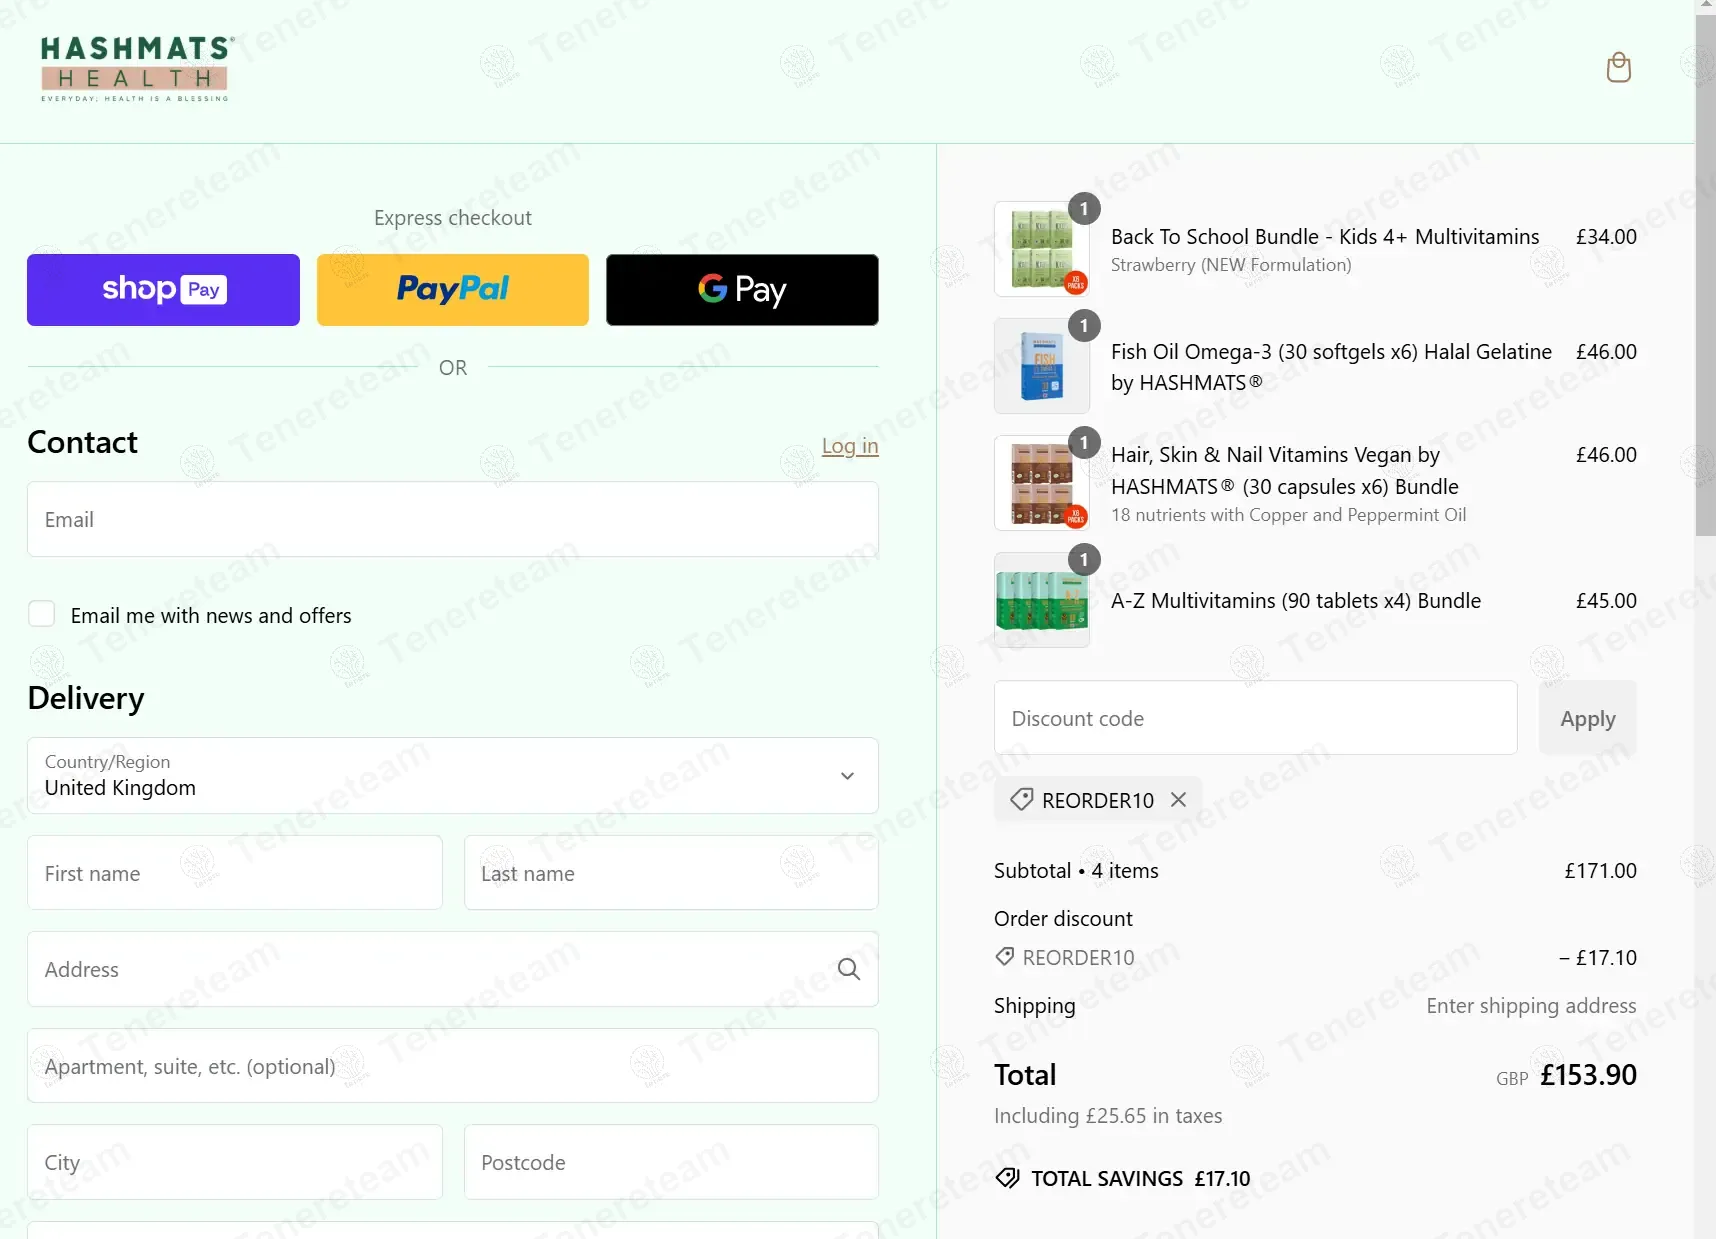Focus the Address input field
Viewport: 1716px width, 1239px height.
[453, 969]
